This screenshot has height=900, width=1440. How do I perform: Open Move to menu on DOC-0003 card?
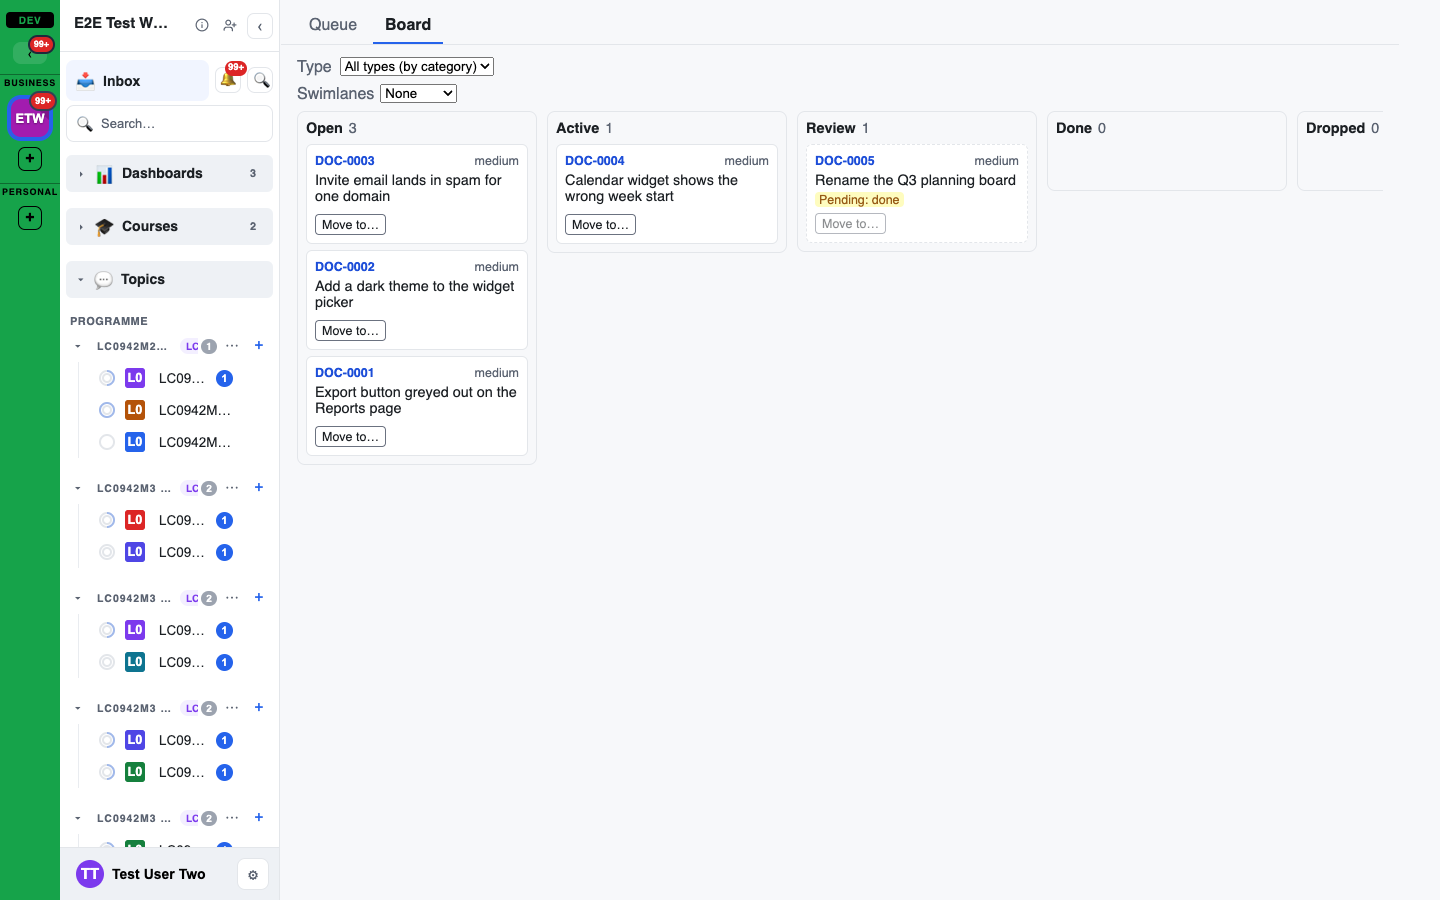[350, 225]
